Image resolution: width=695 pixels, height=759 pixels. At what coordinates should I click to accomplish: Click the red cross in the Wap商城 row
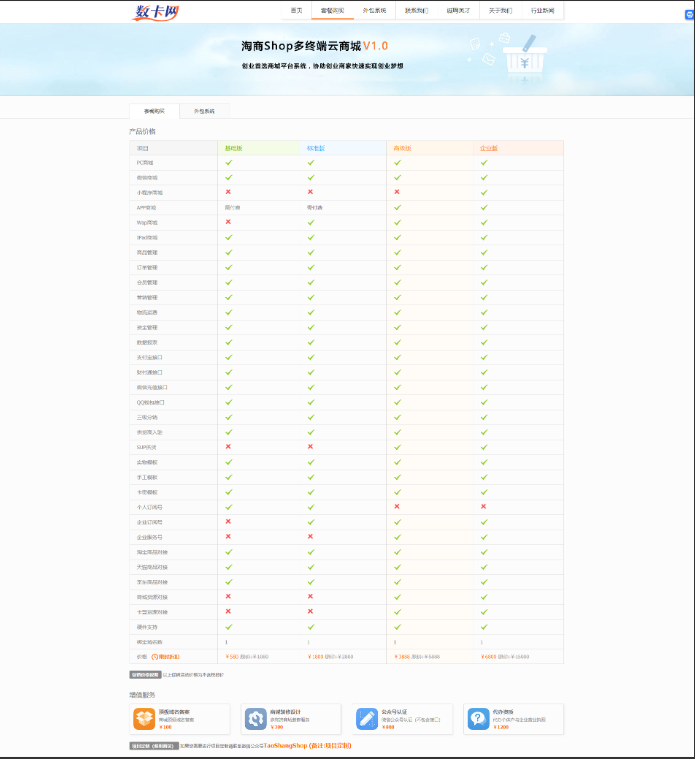[228, 222]
